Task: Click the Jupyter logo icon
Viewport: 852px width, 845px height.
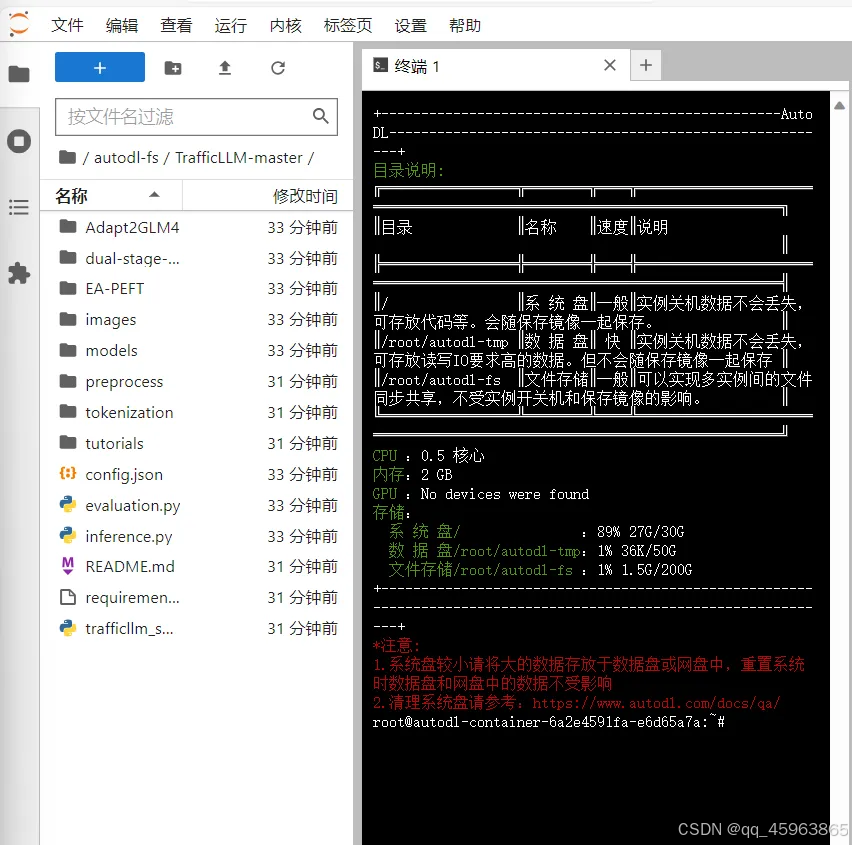Action: [x=20, y=24]
